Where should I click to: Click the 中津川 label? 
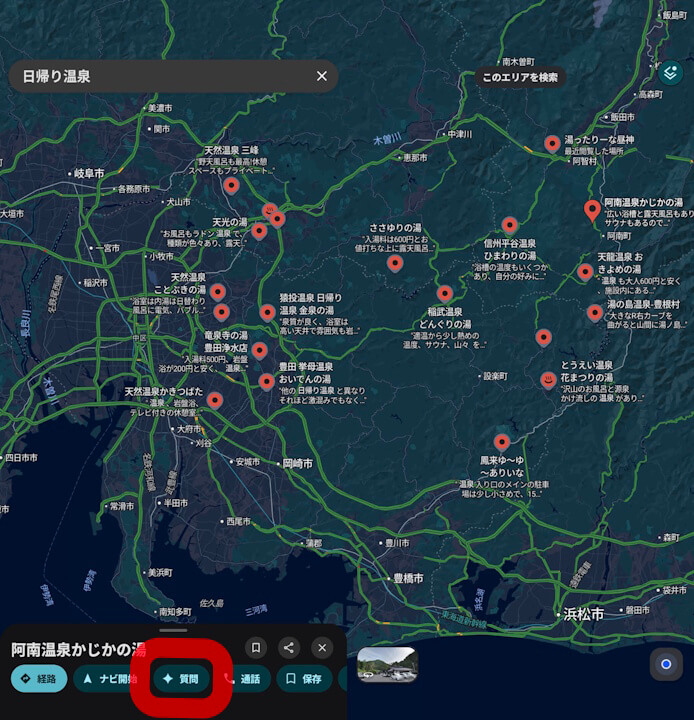pos(460,134)
